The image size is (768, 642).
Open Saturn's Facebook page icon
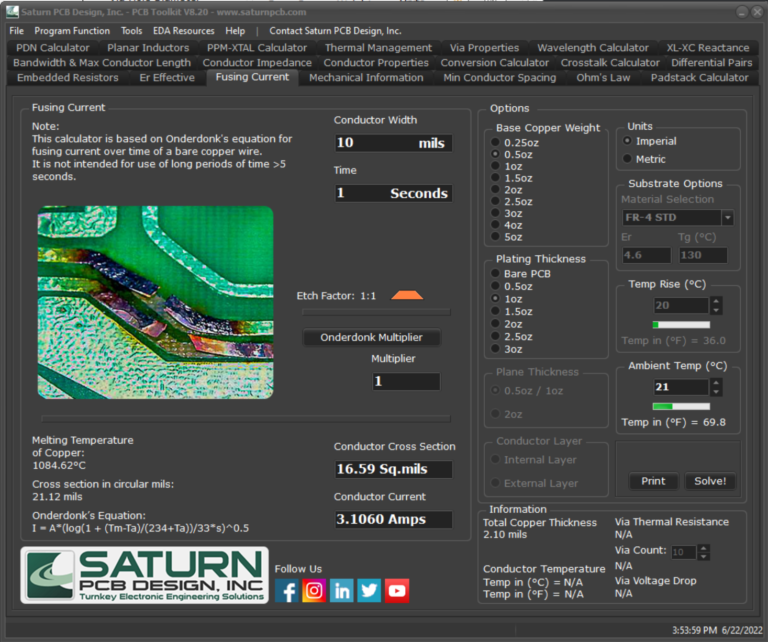point(286,591)
